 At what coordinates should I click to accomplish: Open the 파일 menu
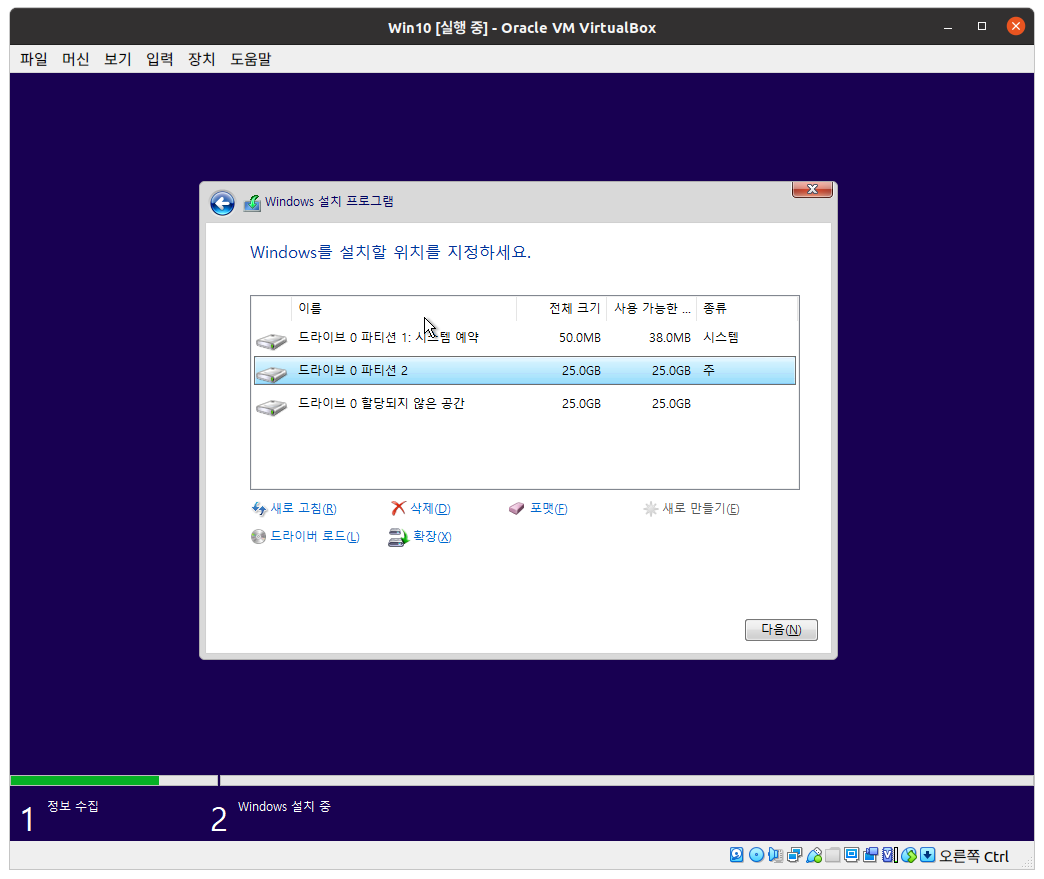(33, 59)
